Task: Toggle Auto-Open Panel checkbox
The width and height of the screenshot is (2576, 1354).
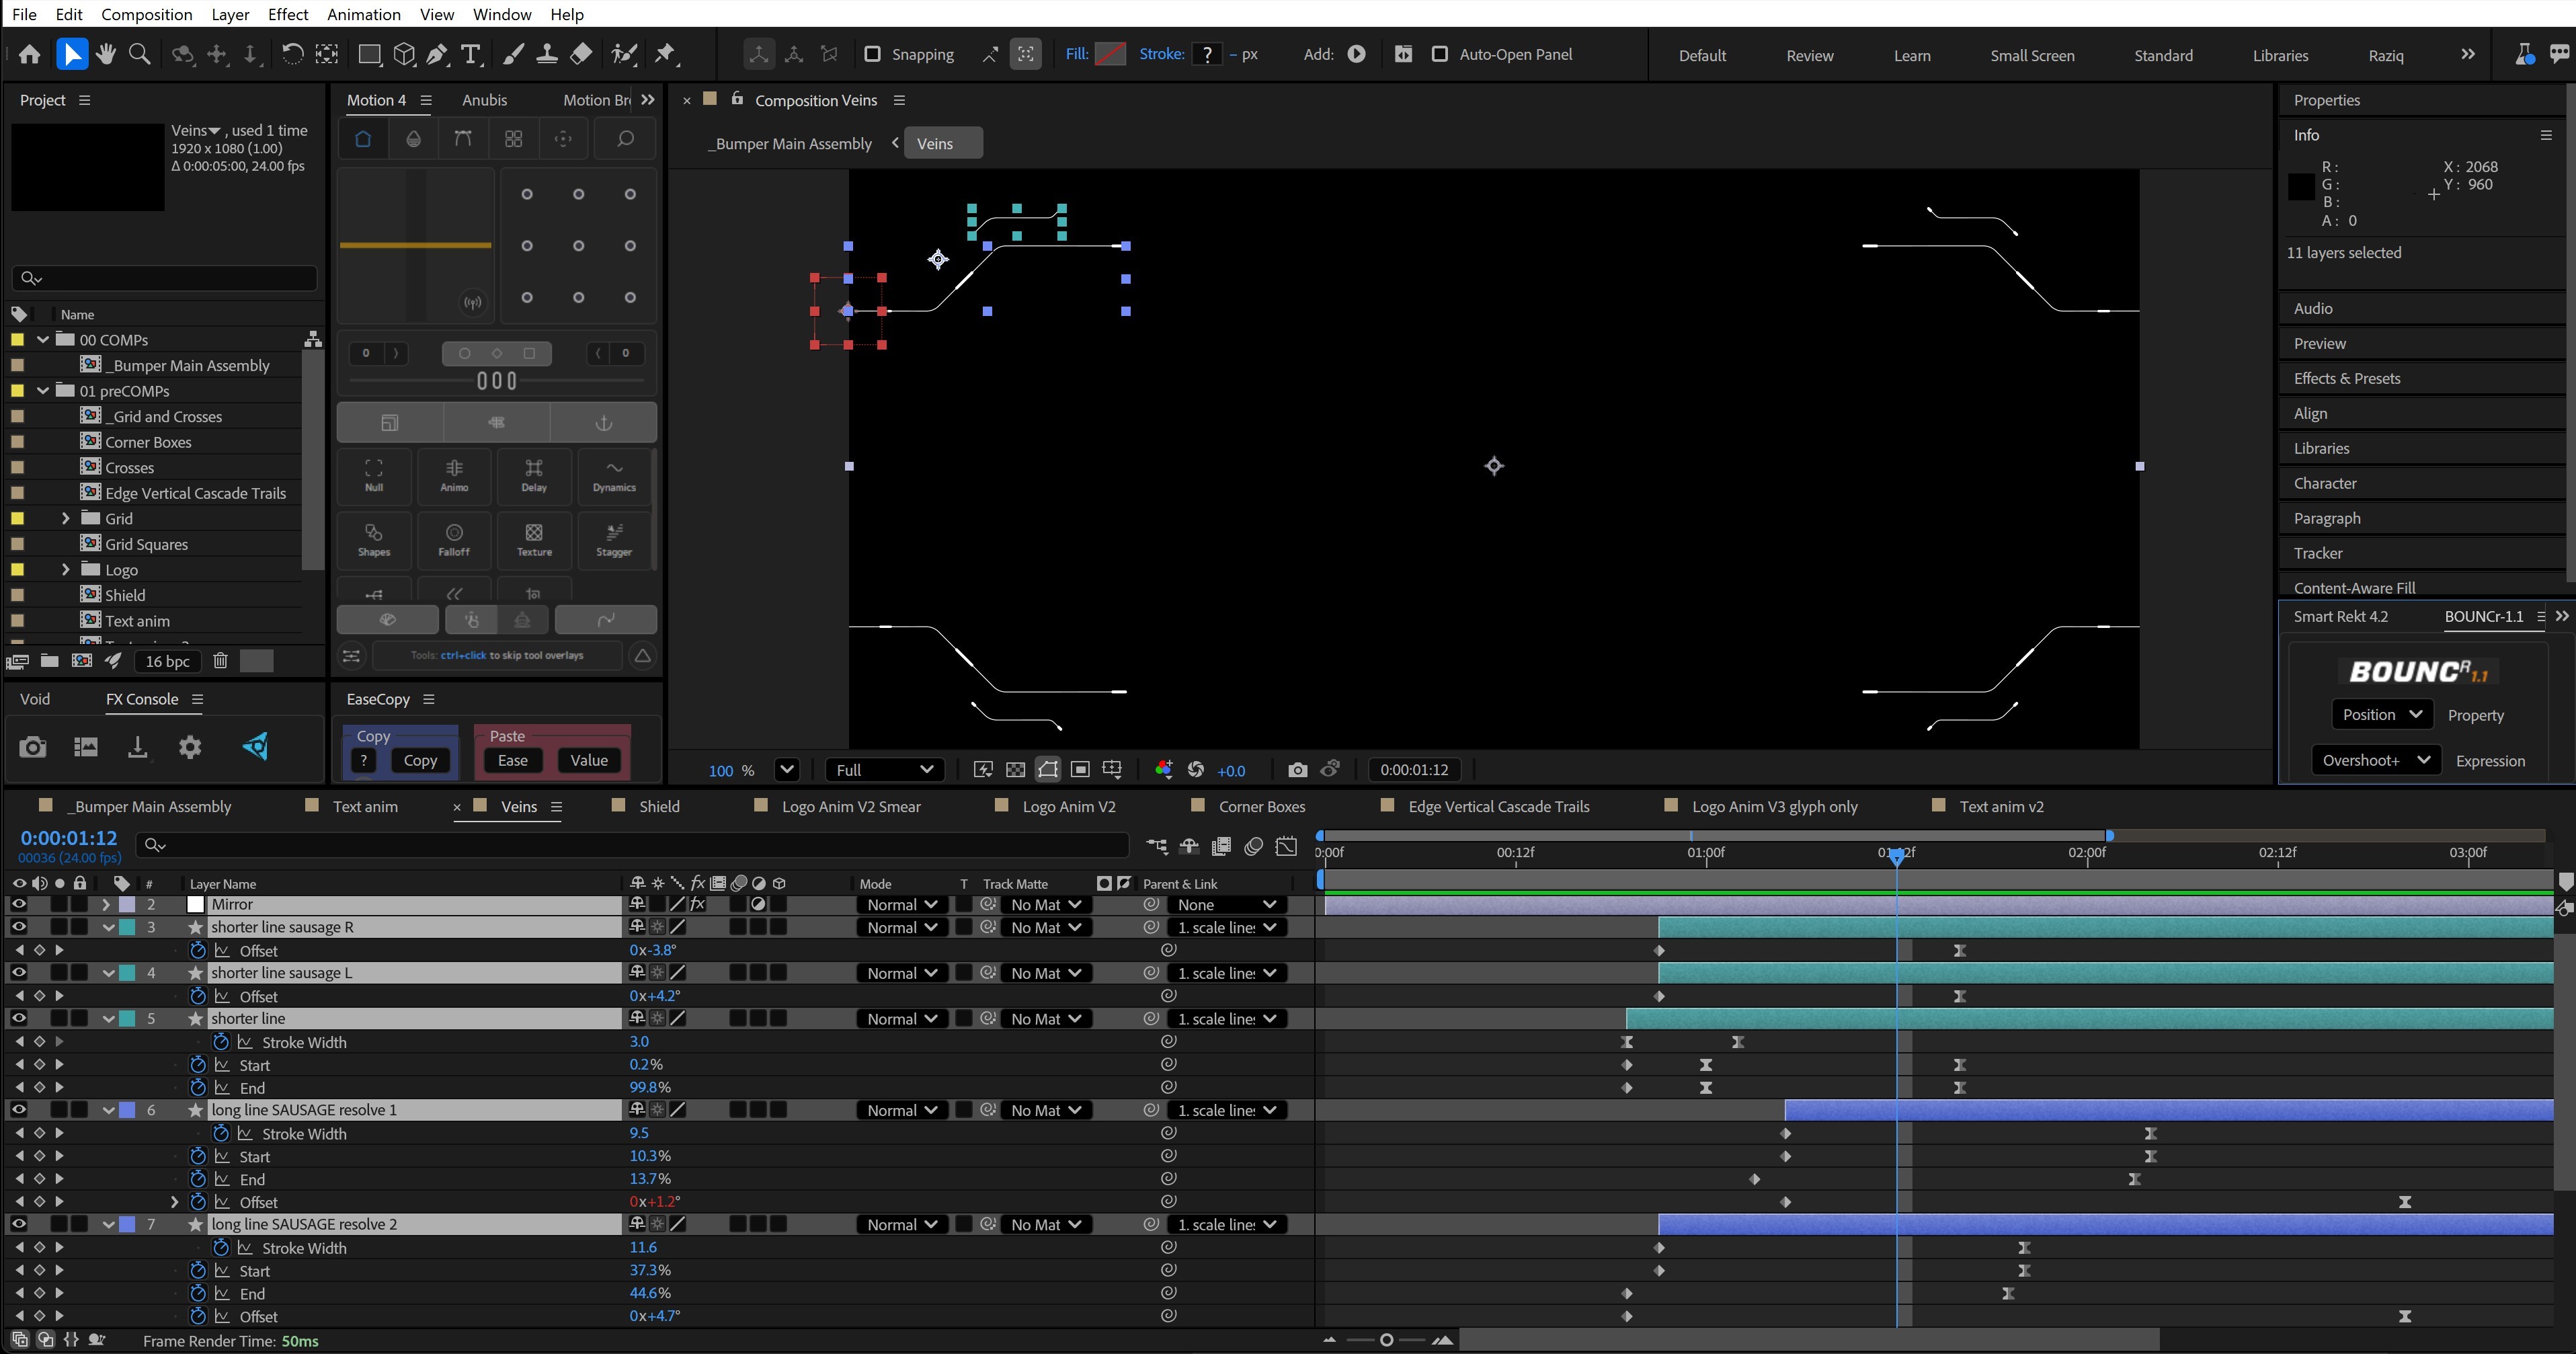Action: (x=1440, y=54)
